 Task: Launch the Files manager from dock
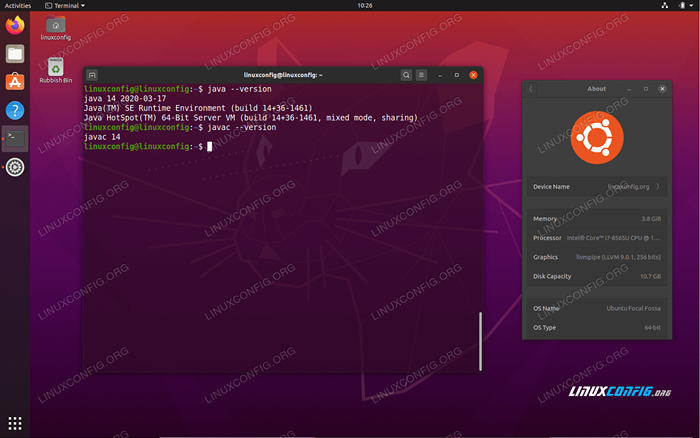15,54
